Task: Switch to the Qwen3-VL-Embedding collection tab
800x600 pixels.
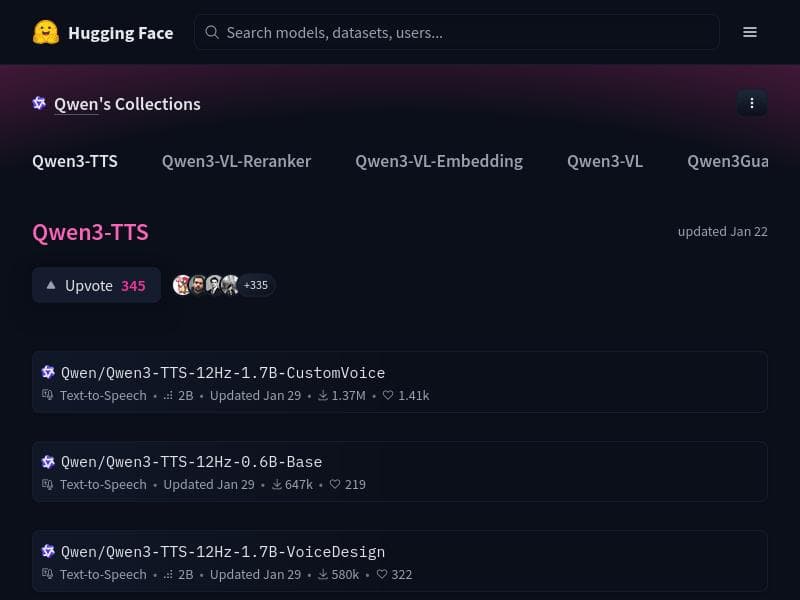Action: tap(439, 161)
